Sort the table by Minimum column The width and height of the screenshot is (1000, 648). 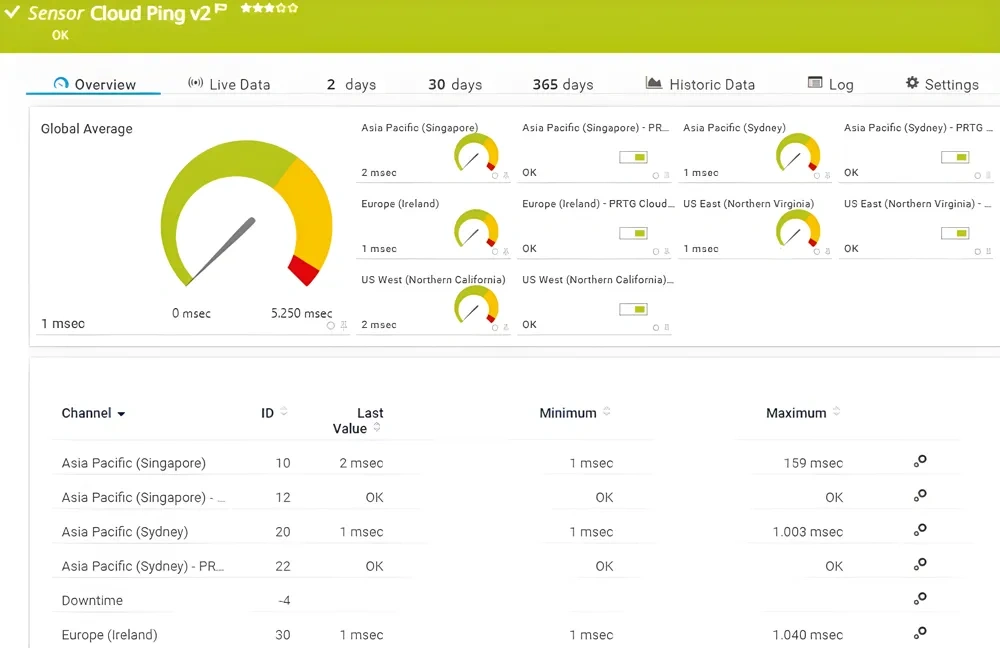click(607, 412)
